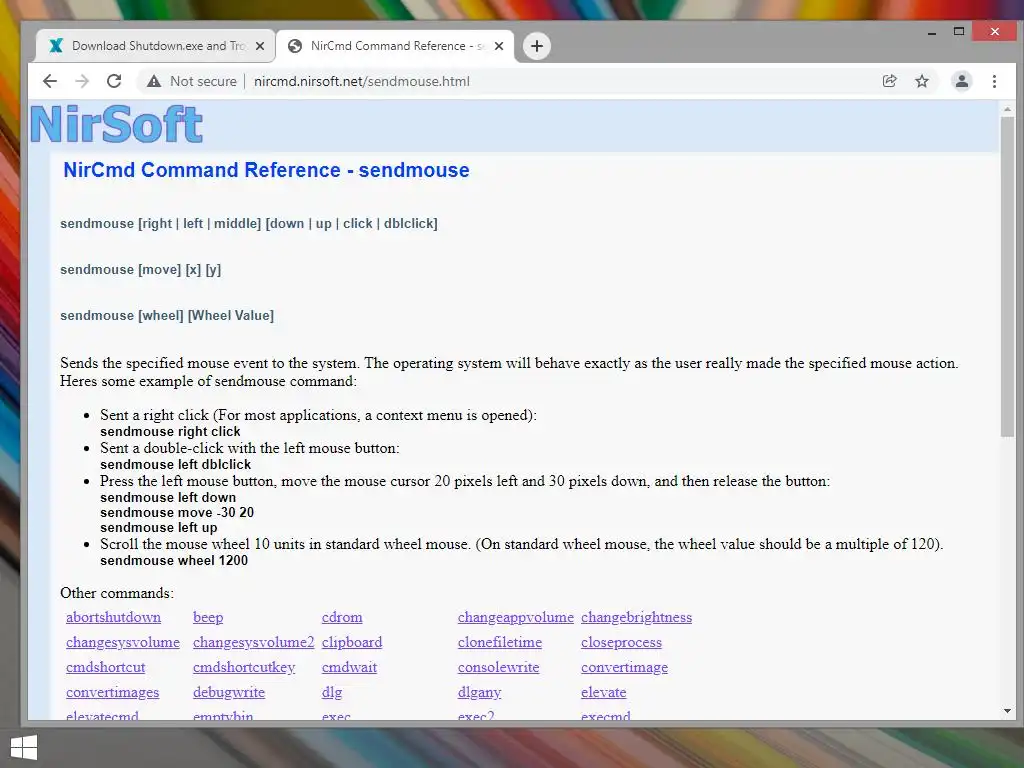Click the 'sendmouse left dblclick' example text

click(x=175, y=464)
